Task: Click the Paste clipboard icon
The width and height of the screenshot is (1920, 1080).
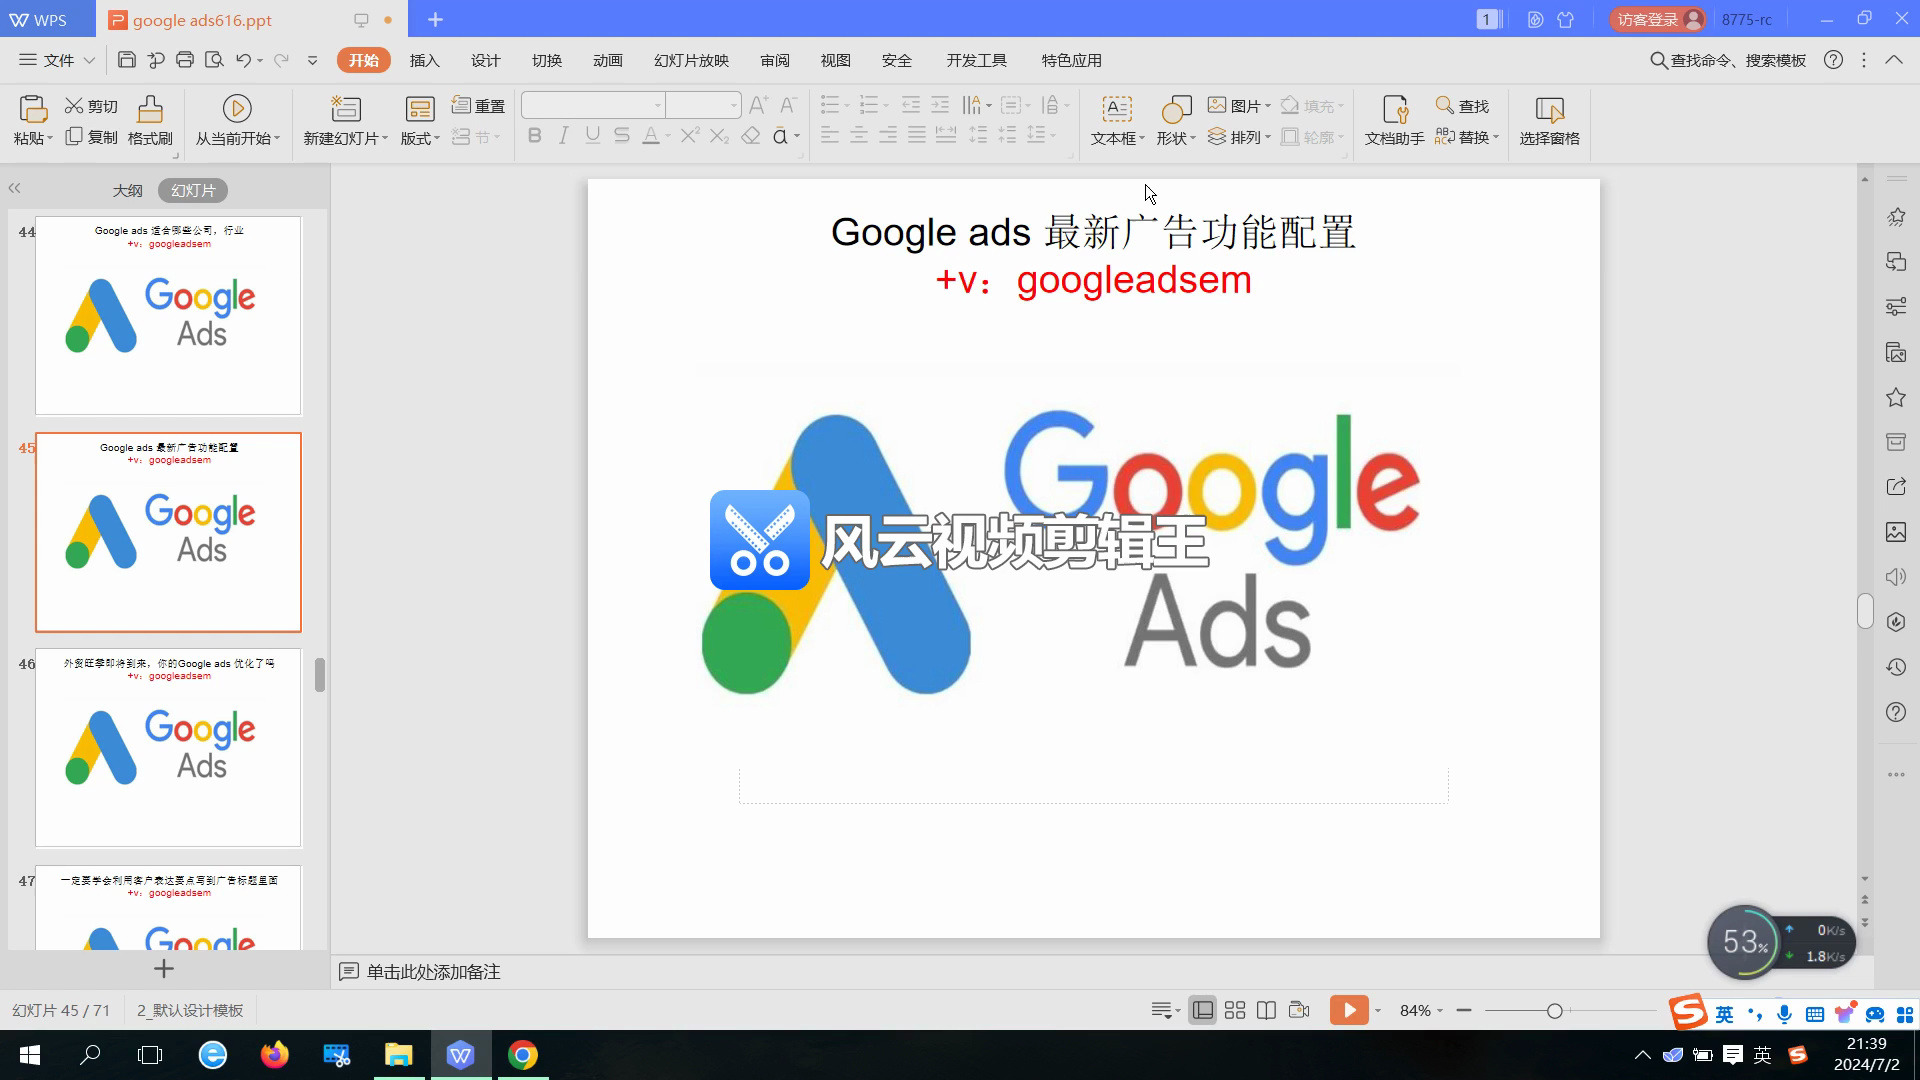Action: coord(33,108)
